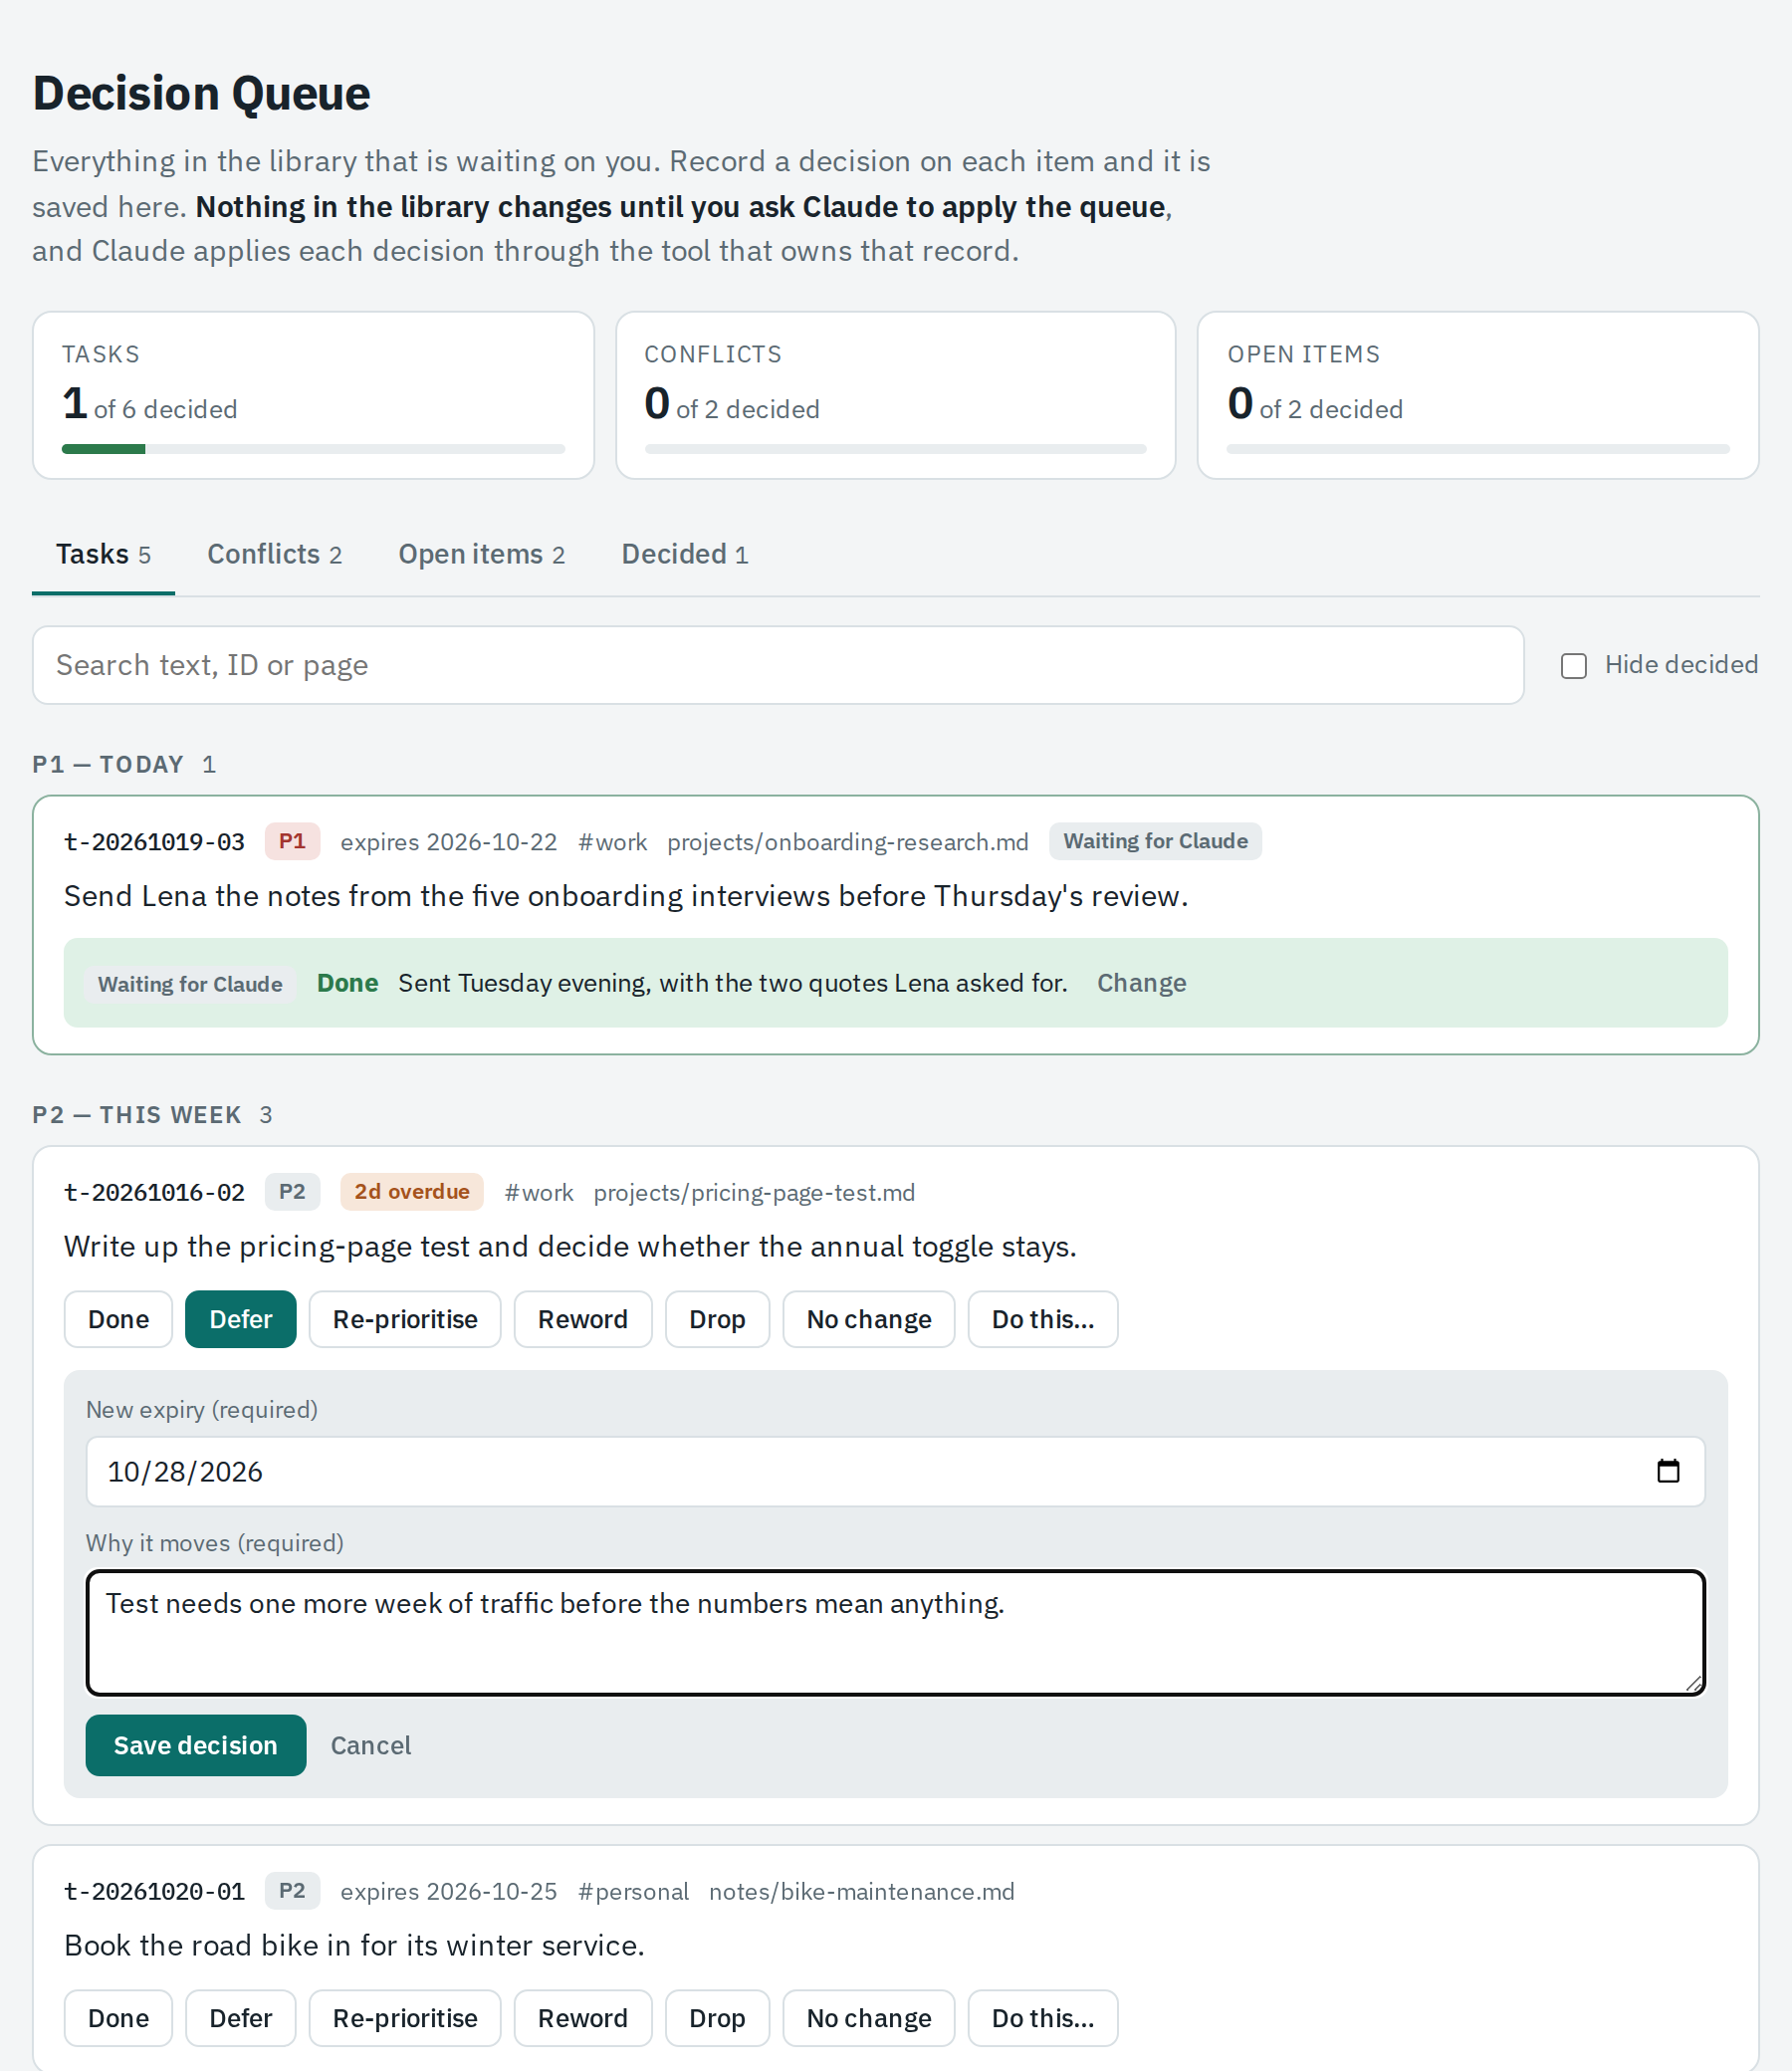The image size is (1792, 2071).
Task: Click the projects/onboarding-research.md page path
Action: point(847,842)
